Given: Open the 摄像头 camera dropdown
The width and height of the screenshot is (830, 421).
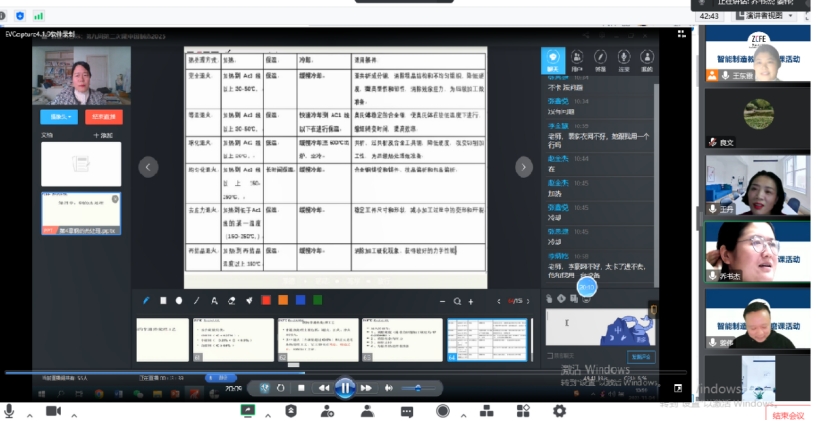Looking at the screenshot, I should pos(59,117).
